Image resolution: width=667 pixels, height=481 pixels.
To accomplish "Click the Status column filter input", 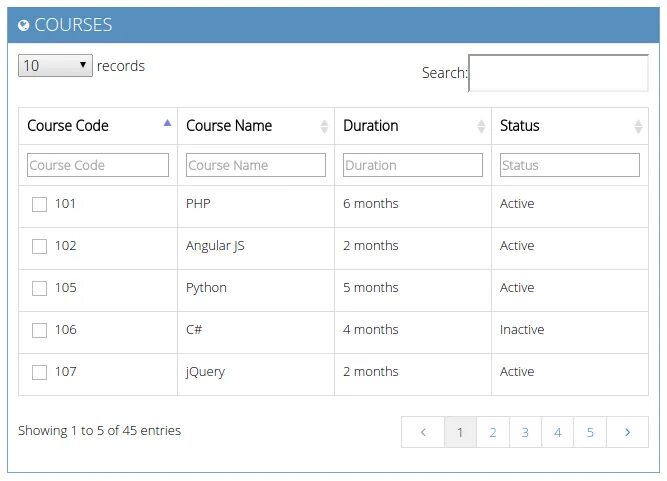I will click(569, 165).
